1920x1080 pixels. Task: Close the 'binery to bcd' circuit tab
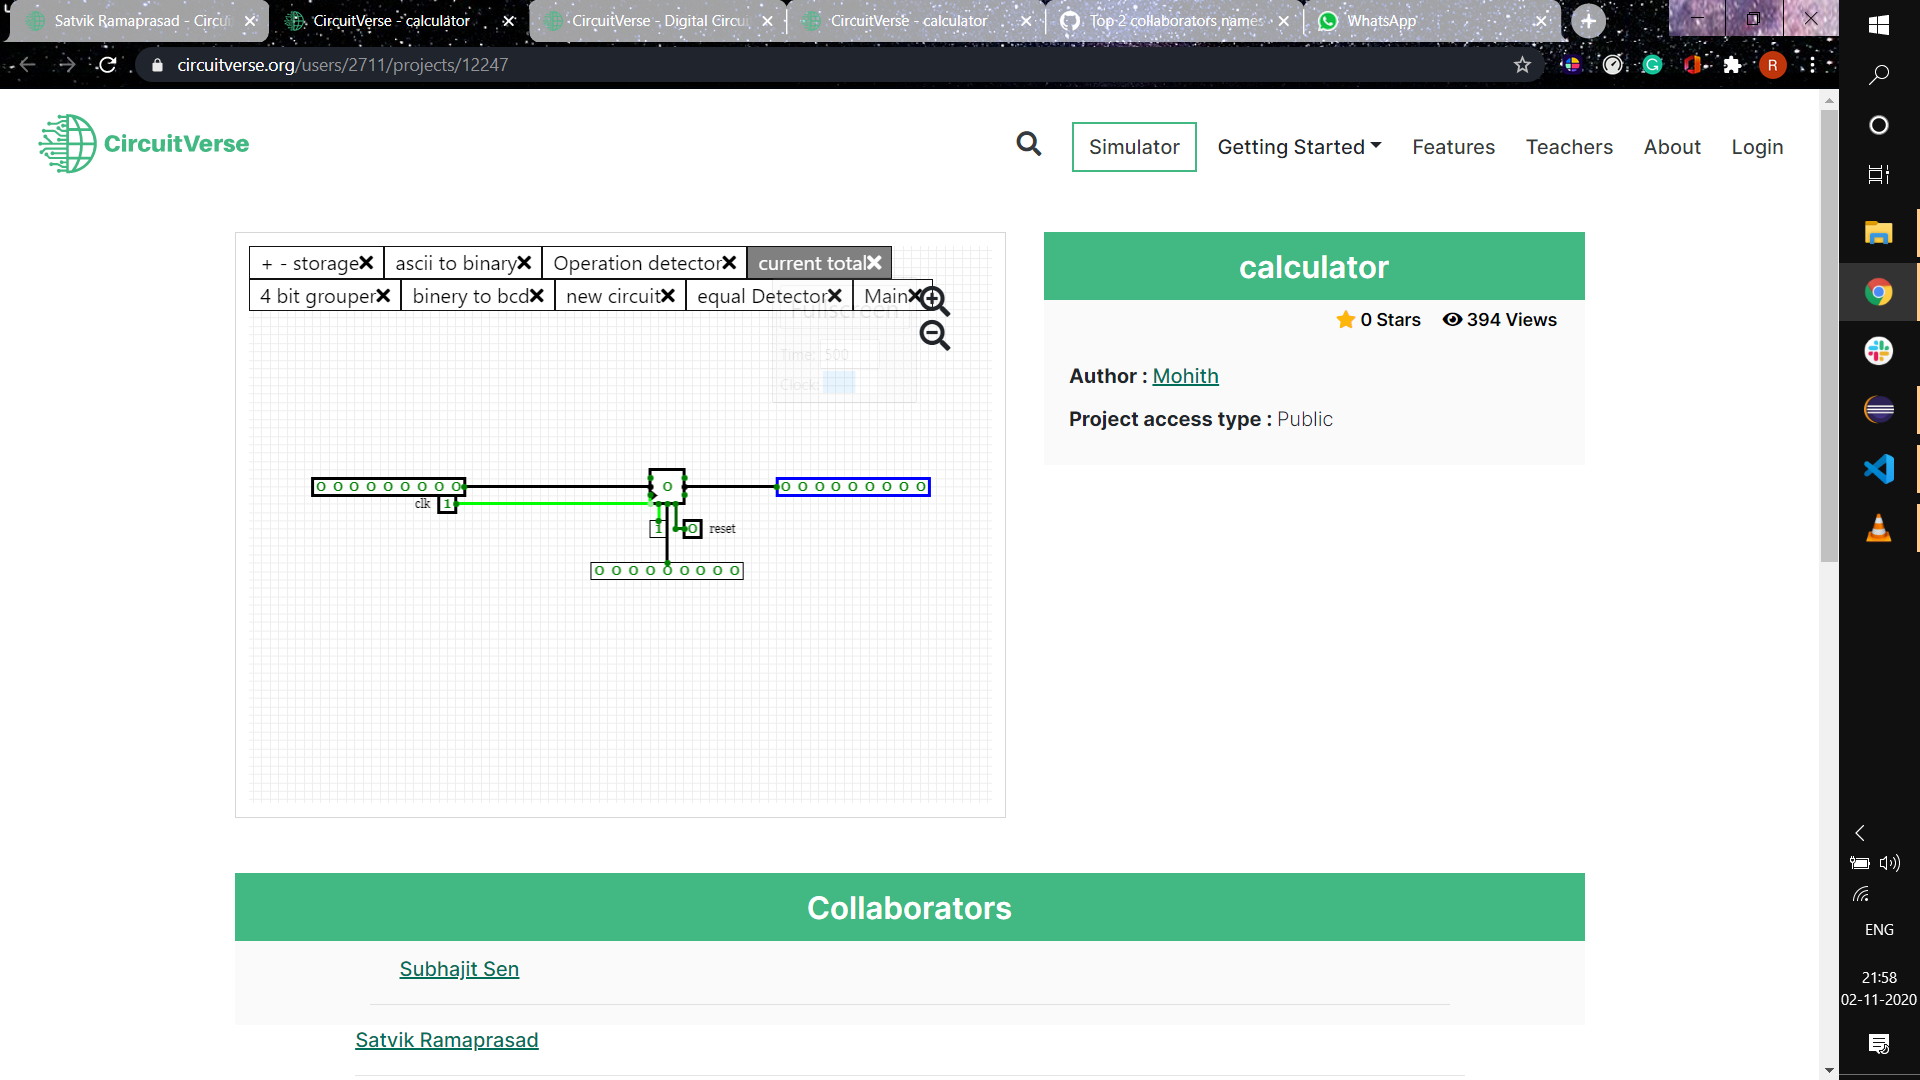click(537, 296)
